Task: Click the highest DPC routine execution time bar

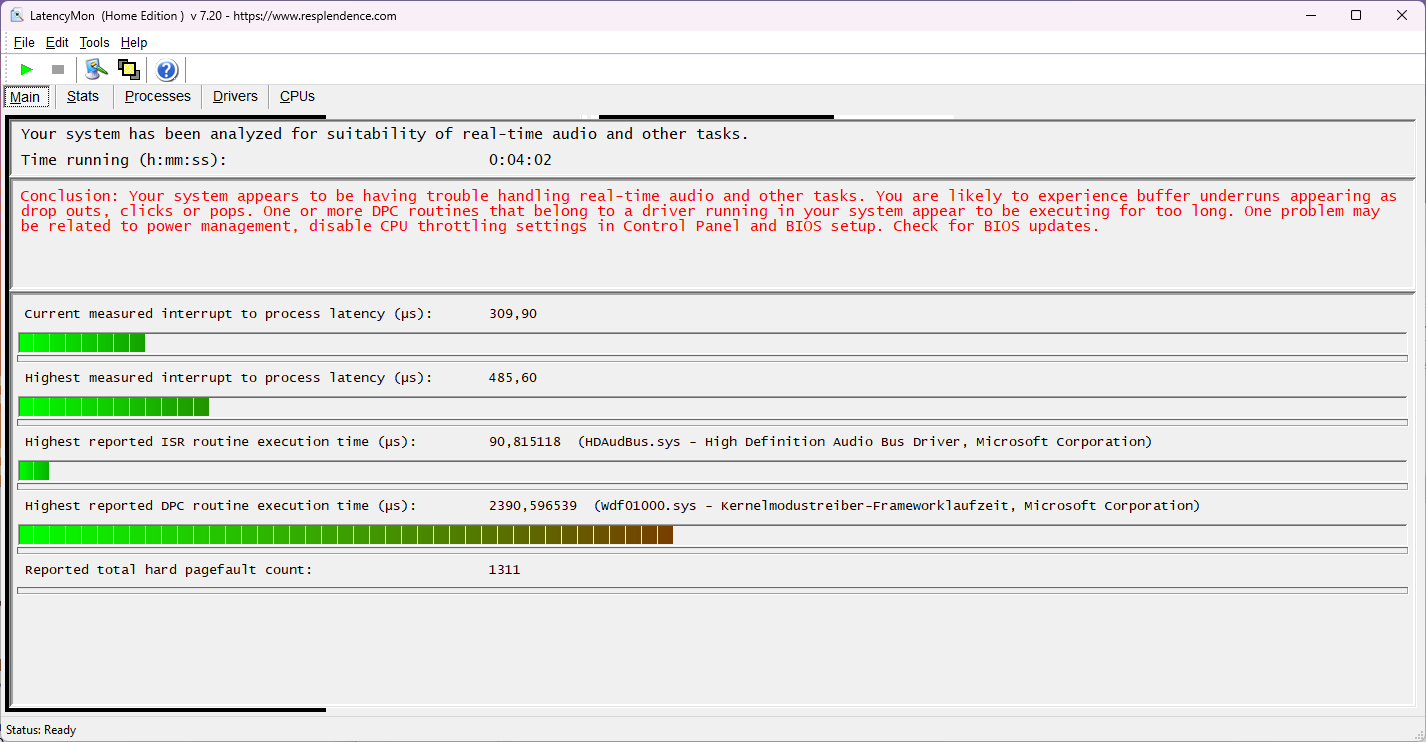Action: 345,535
